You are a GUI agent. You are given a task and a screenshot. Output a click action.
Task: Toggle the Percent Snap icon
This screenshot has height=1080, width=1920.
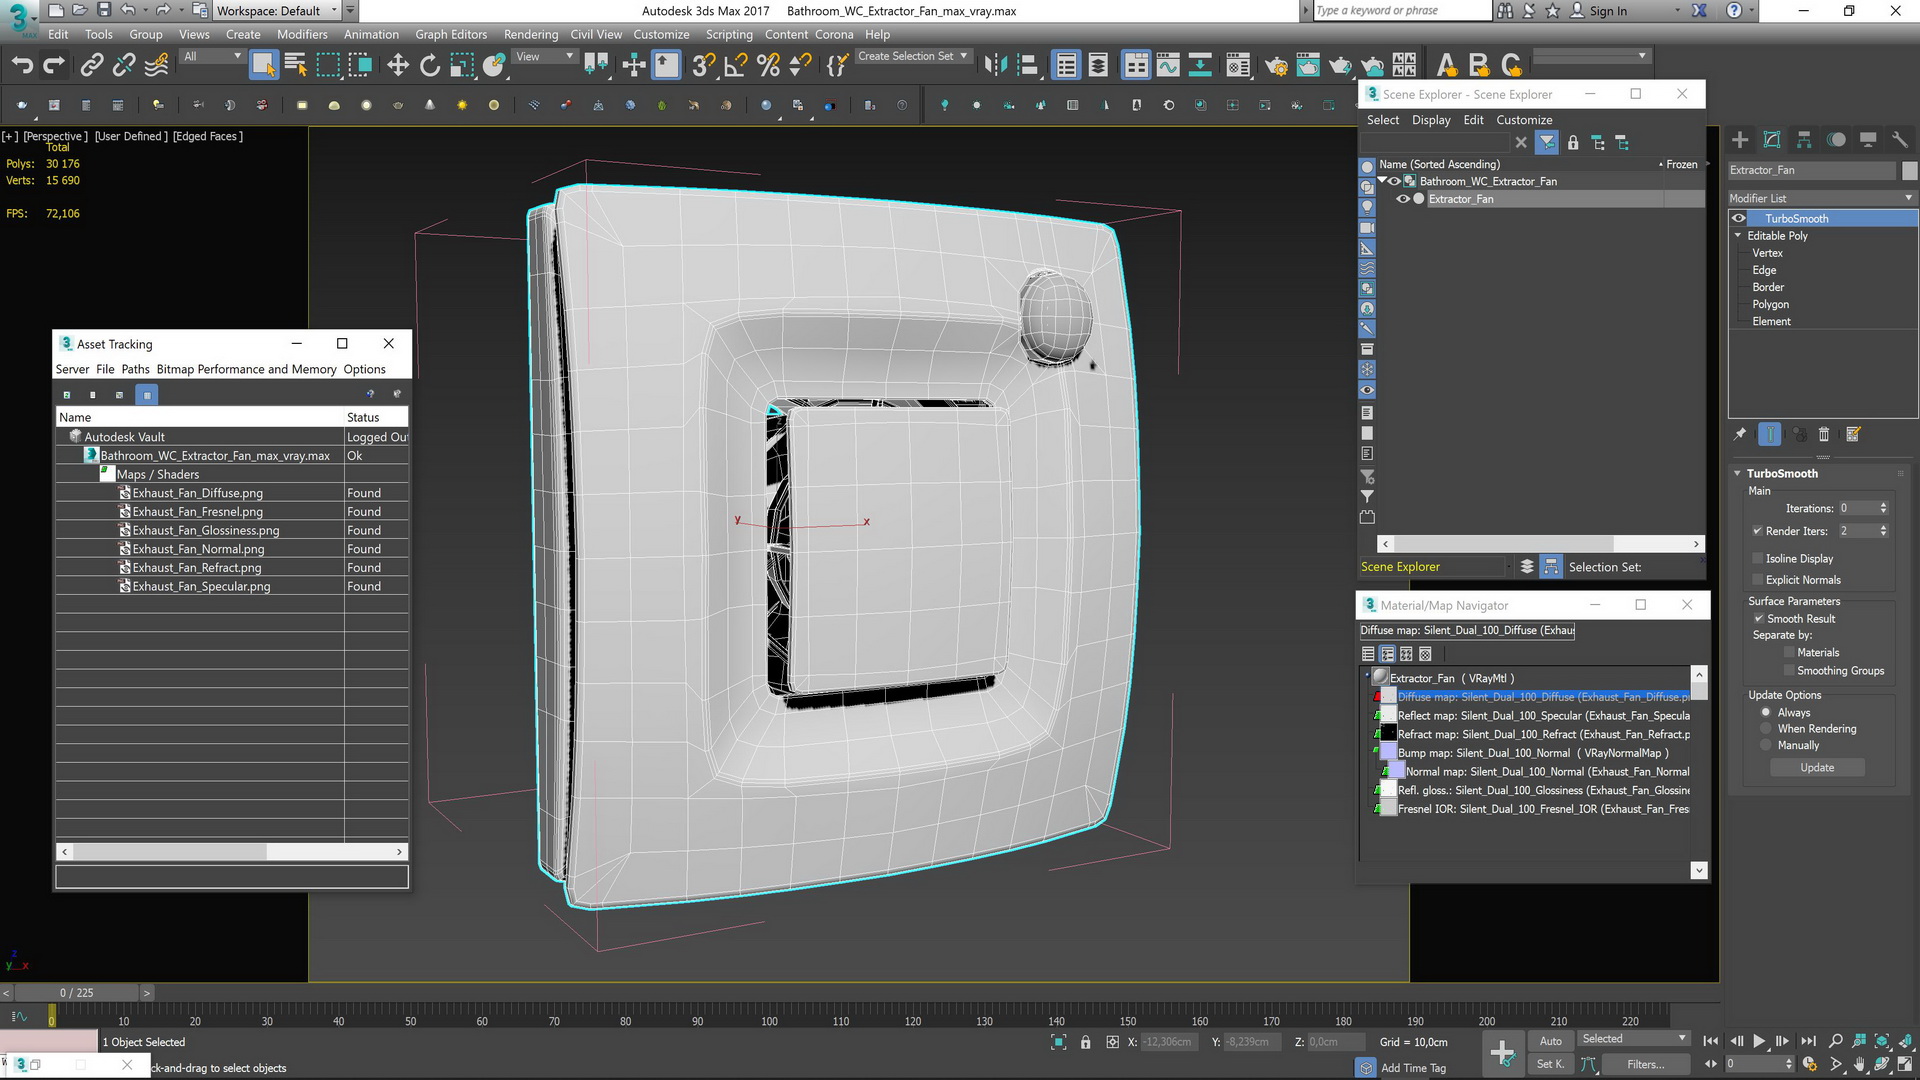[x=768, y=66]
